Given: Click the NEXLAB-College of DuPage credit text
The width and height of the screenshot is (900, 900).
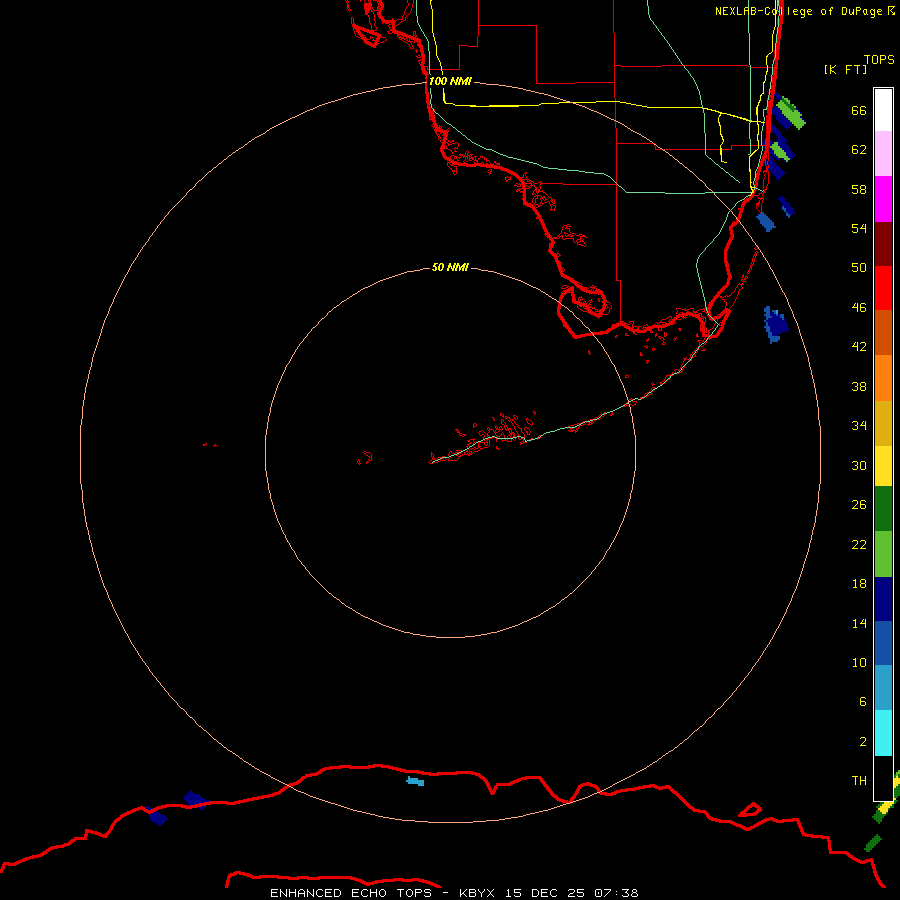Looking at the screenshot, I should (x=805, y=11).
